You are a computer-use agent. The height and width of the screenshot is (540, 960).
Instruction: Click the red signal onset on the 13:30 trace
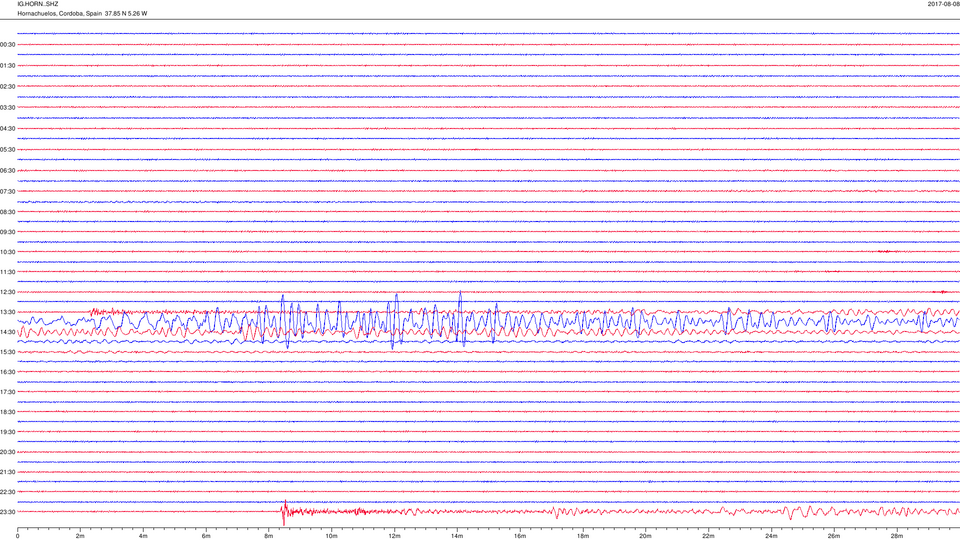point(94,312)
